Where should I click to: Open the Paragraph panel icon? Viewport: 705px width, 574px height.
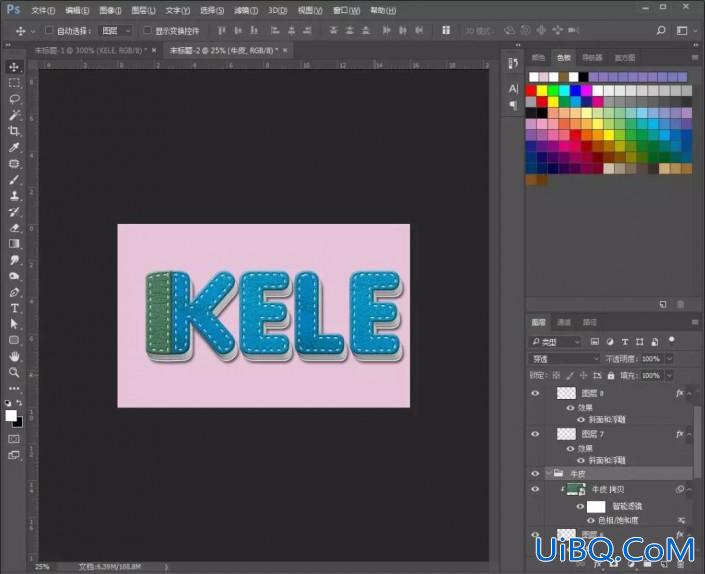tap(513, 106)
